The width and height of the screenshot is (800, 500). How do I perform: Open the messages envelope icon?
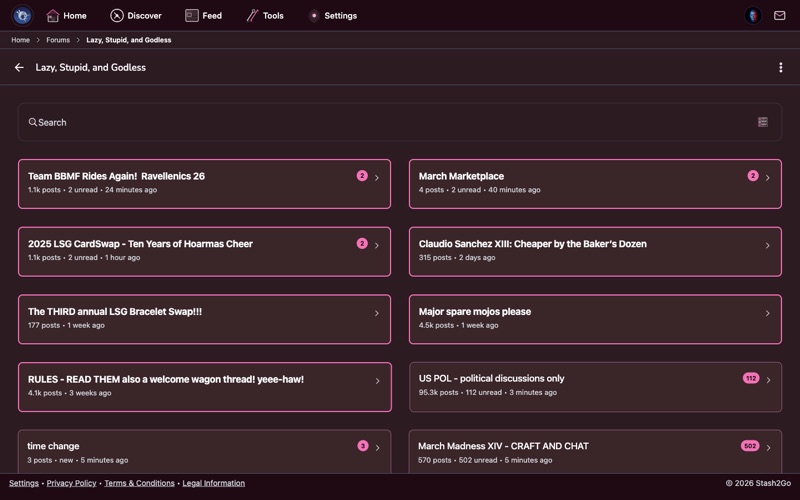[x=780, y=15]
